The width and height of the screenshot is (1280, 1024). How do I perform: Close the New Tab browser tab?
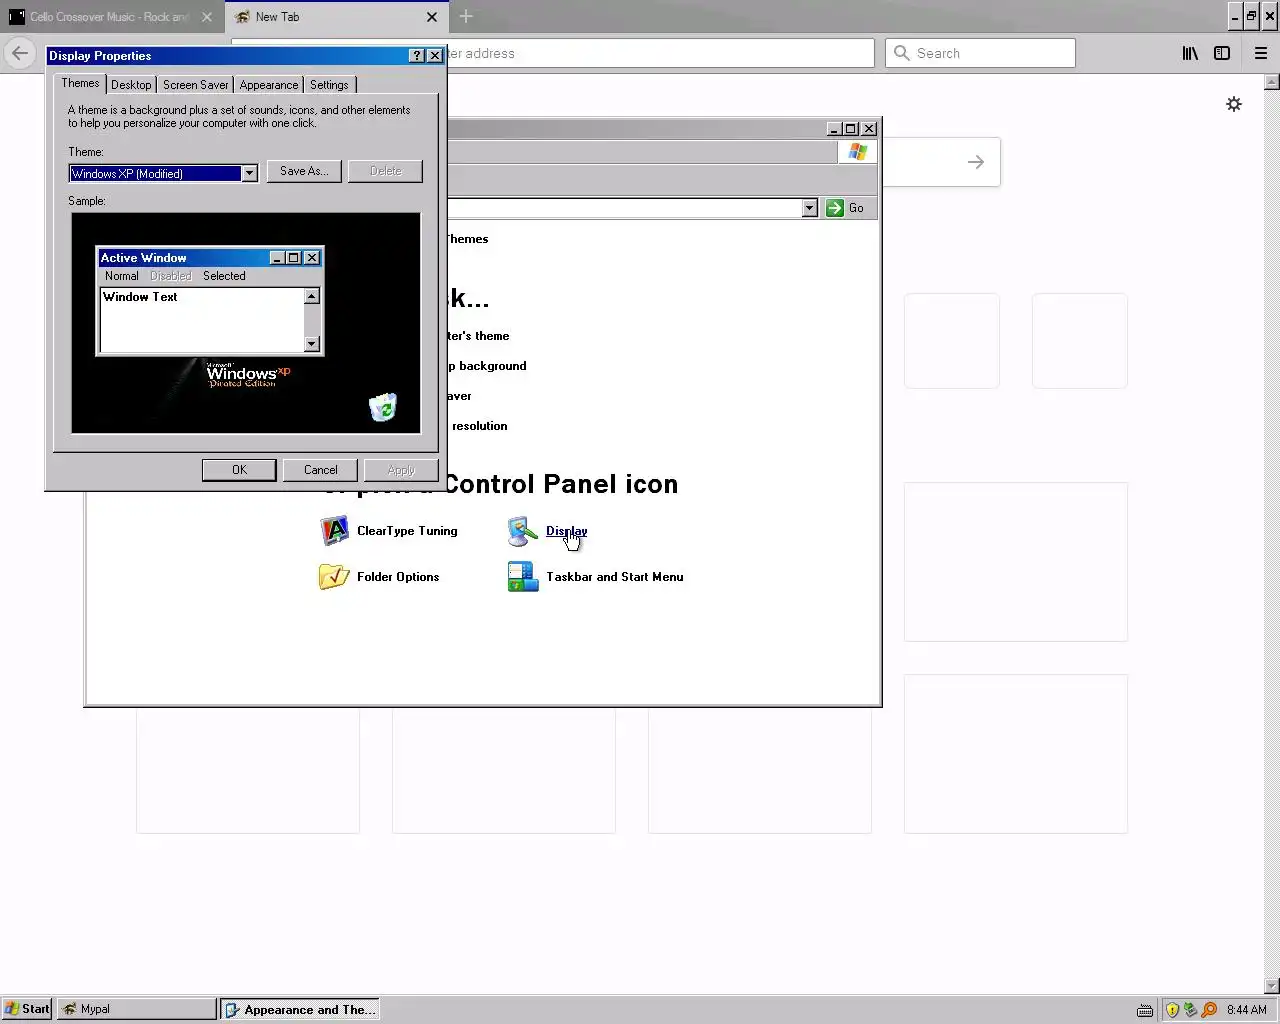(x=432, y=17)
